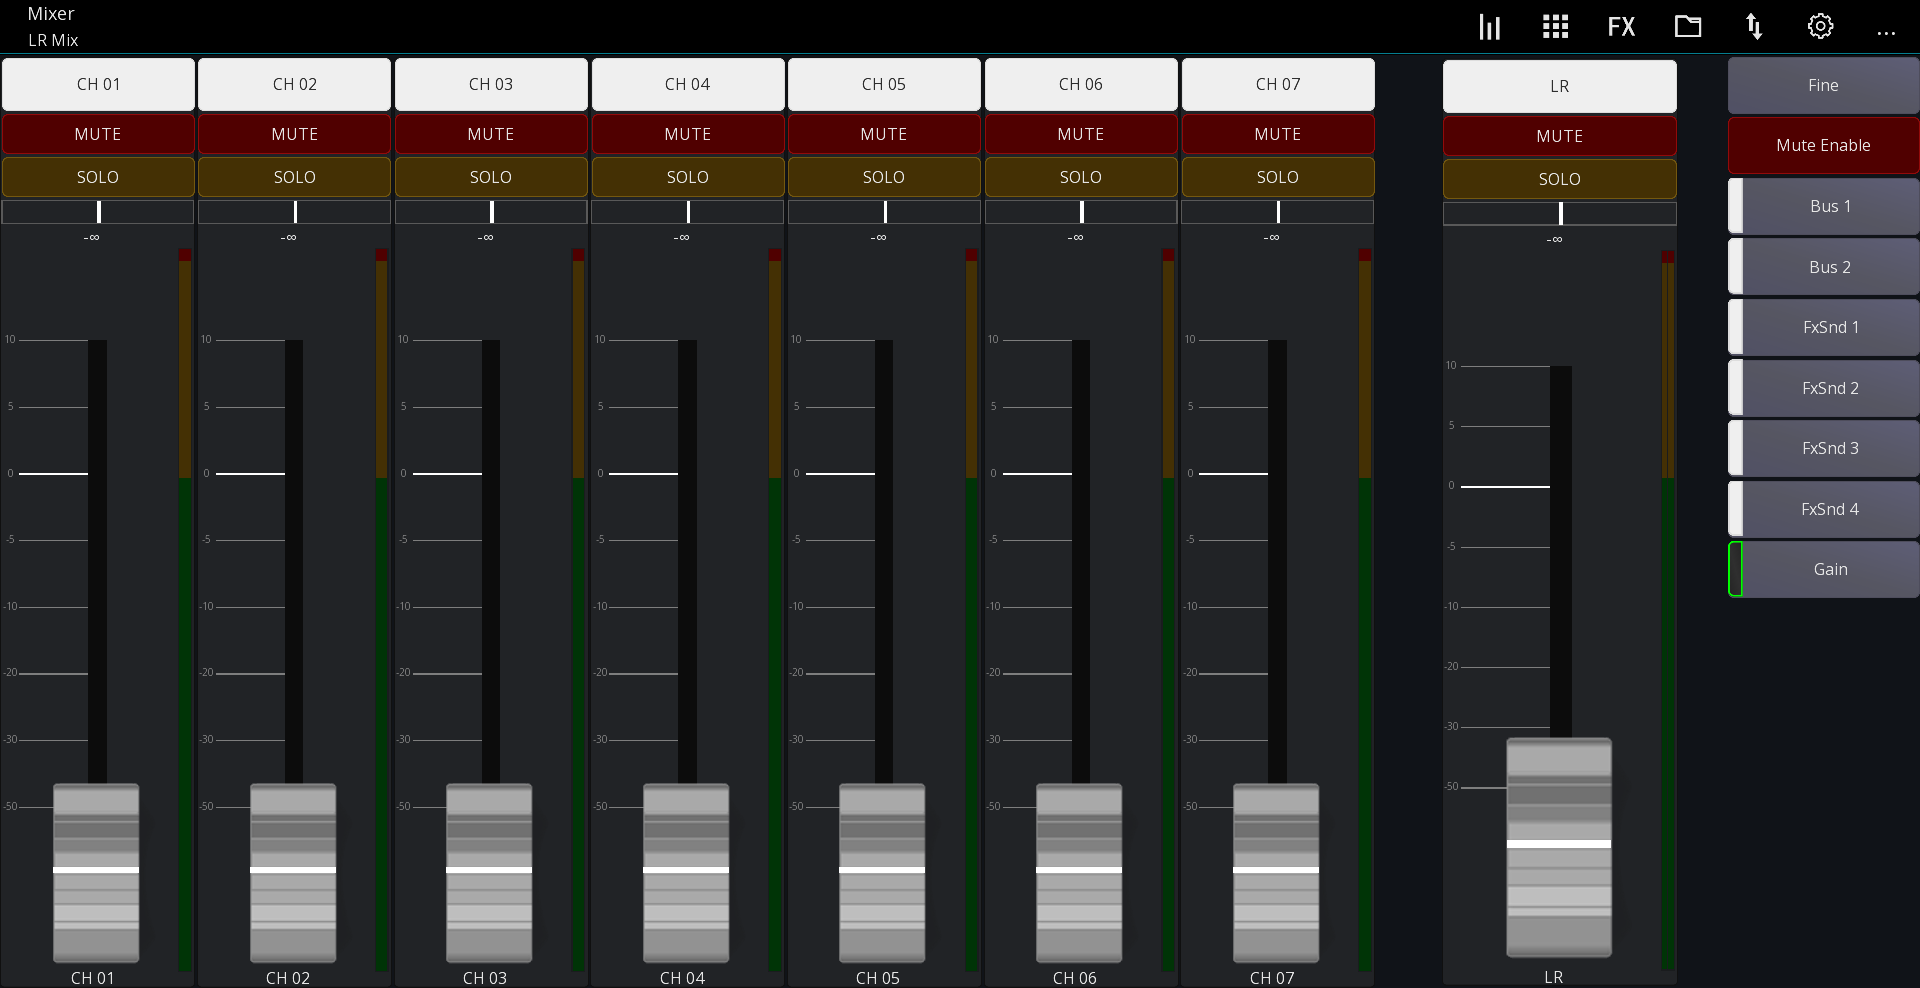1920x988 pixels.
Task: Select the FxSnd 4 send button
Action: tap(1829, 509)
